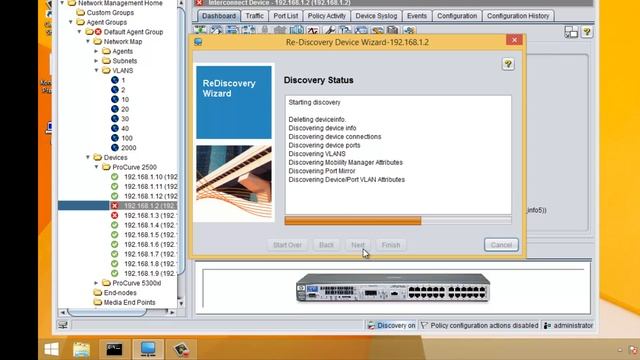
Task: Click the VLAN 2000 globe icon
Action: 115,148
